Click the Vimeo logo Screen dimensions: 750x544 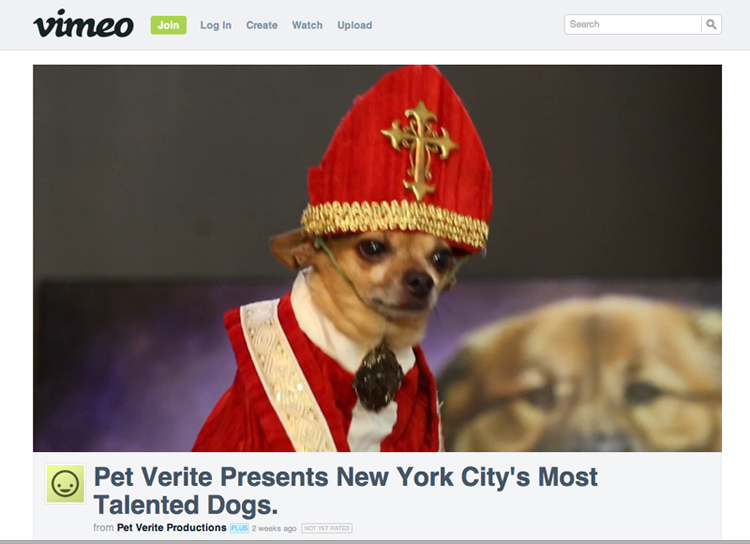tap(84, 24)
